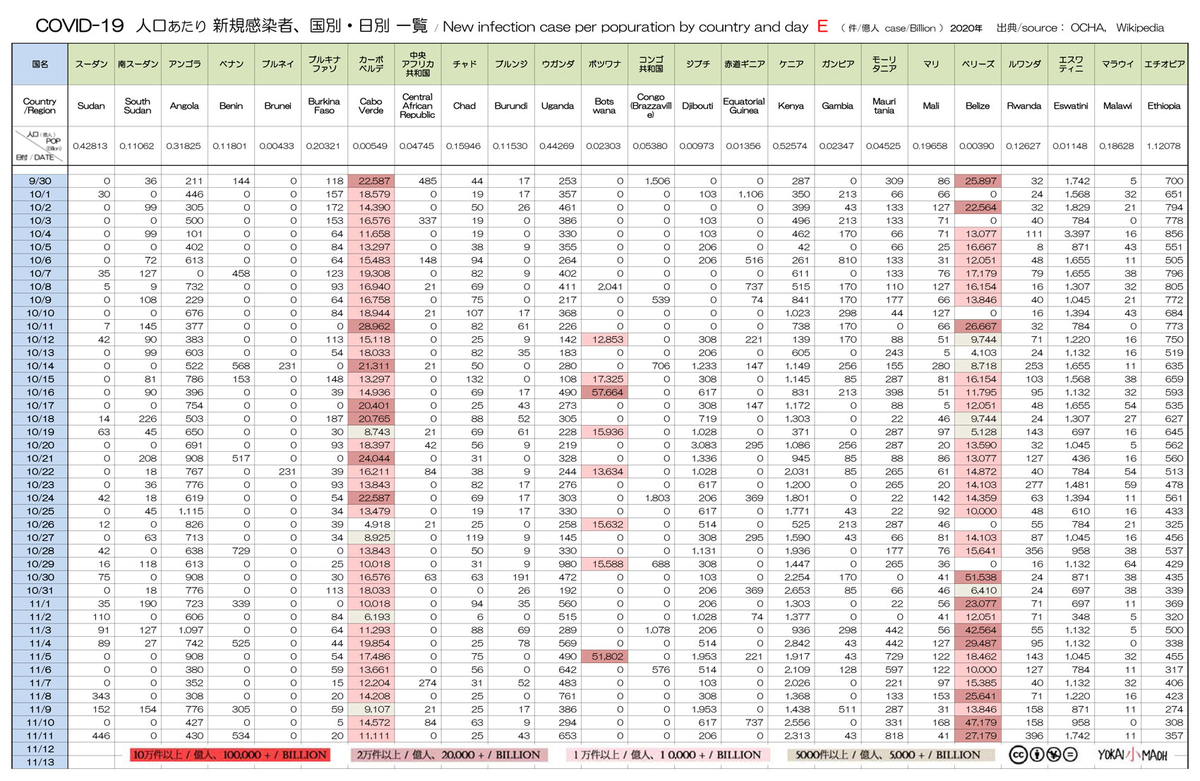Image resolution: width=1200 pixels, height=781 pixels.
Task: Click the English Belize header cell
Action: coord(977,105)
